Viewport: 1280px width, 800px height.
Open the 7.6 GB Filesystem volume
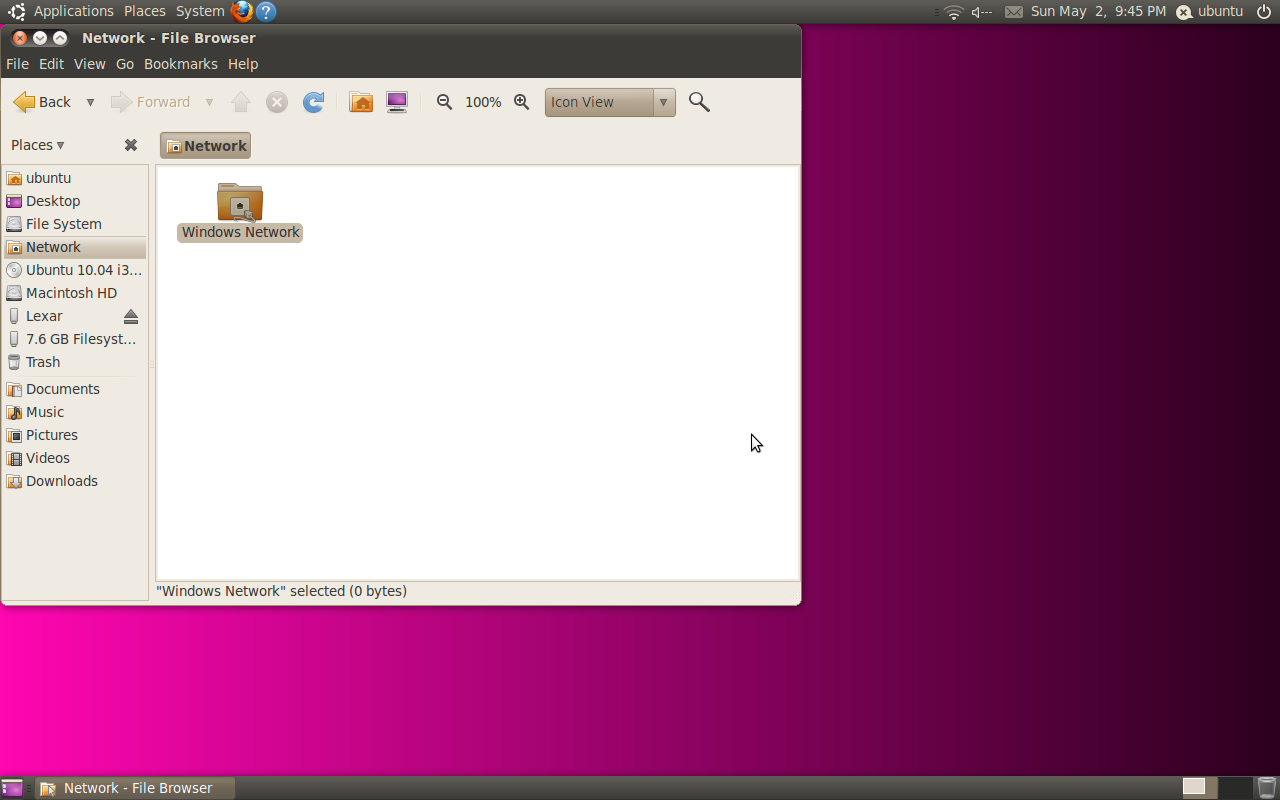tap(75, 339)
